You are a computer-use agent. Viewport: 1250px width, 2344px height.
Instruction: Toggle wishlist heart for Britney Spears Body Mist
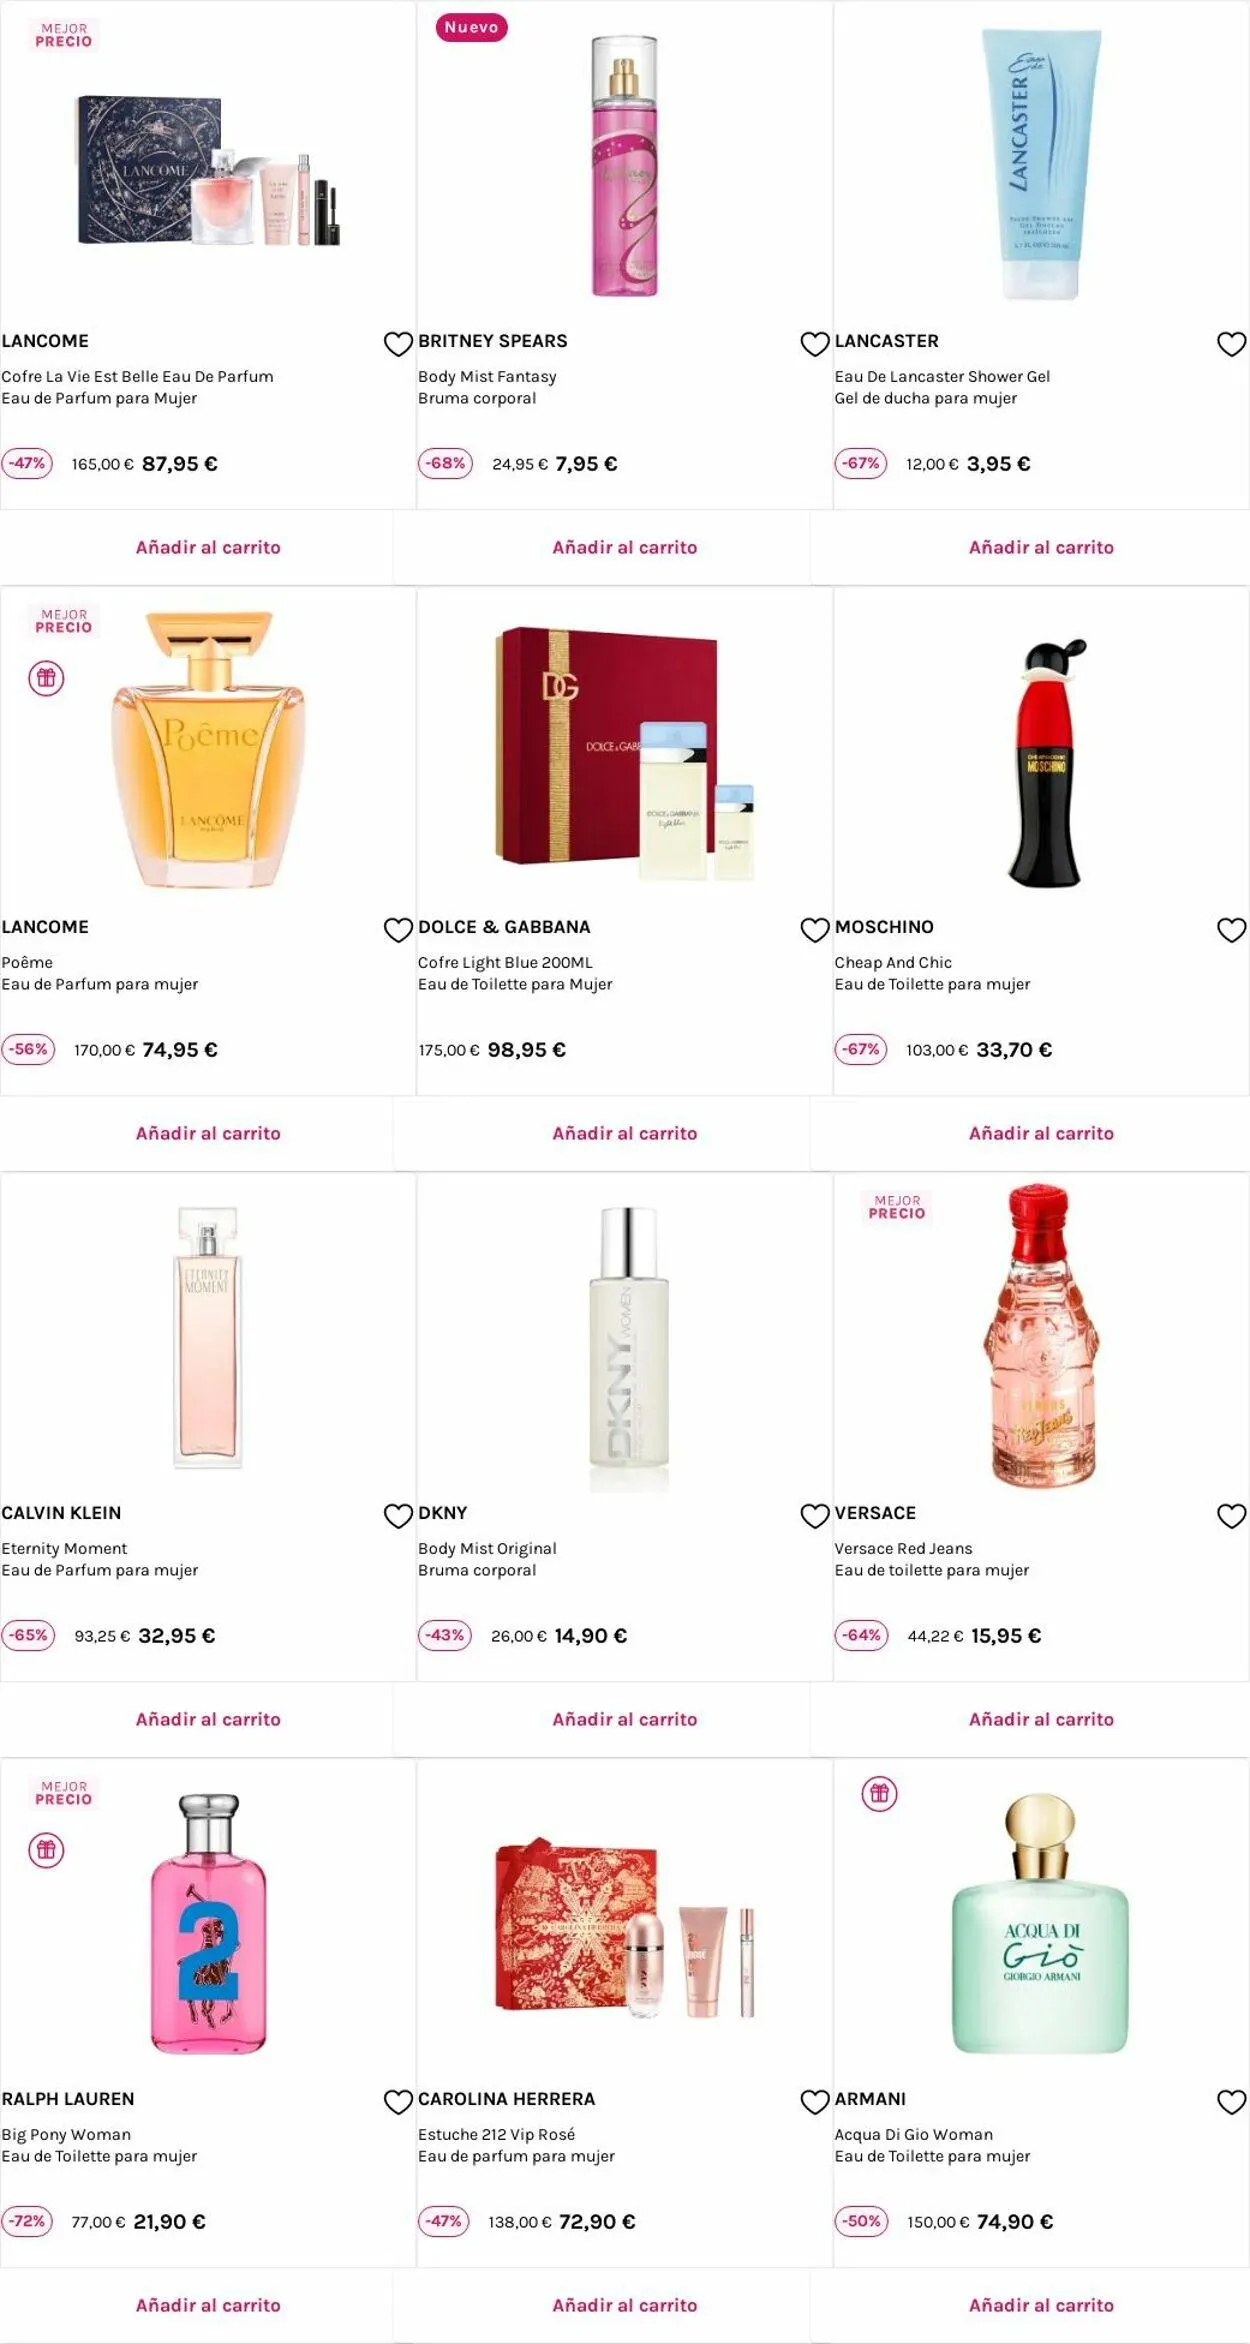pos(815,344)
